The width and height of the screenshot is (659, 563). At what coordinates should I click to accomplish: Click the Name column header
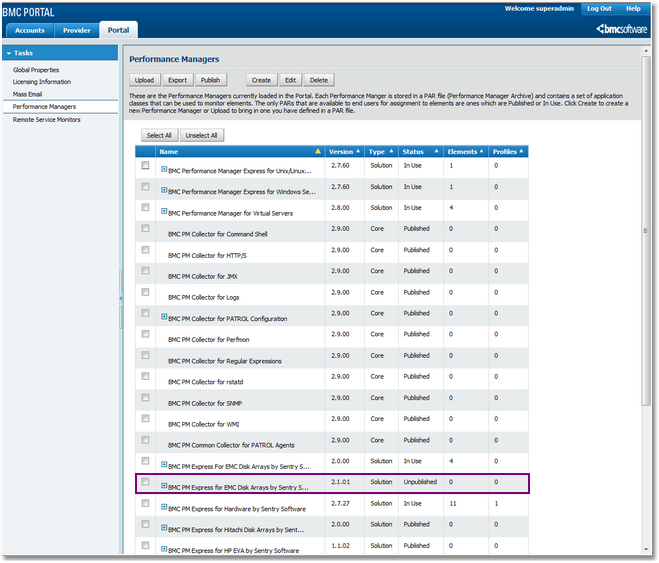[x=240, y=151]
